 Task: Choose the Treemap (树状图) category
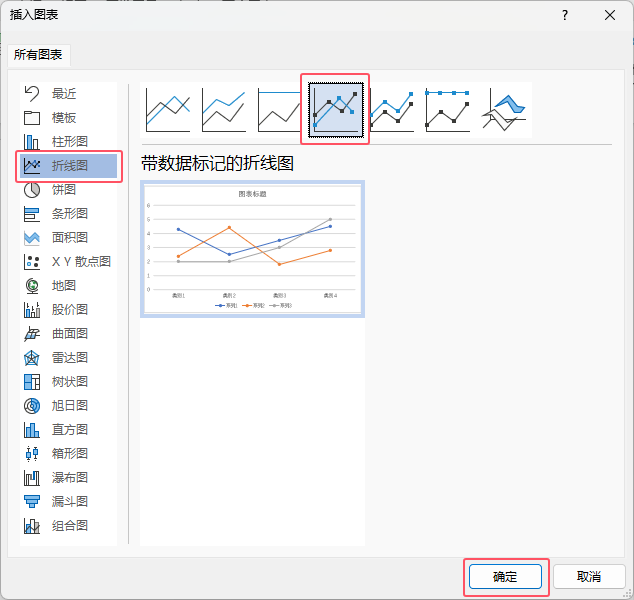[x=68, y=382]
